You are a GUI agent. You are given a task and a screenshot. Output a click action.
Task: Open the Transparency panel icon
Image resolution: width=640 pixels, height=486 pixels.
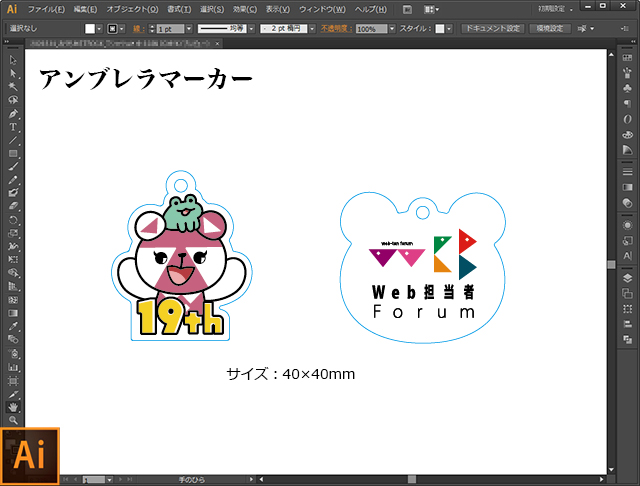pyautogui.click(x=627, y=203)
